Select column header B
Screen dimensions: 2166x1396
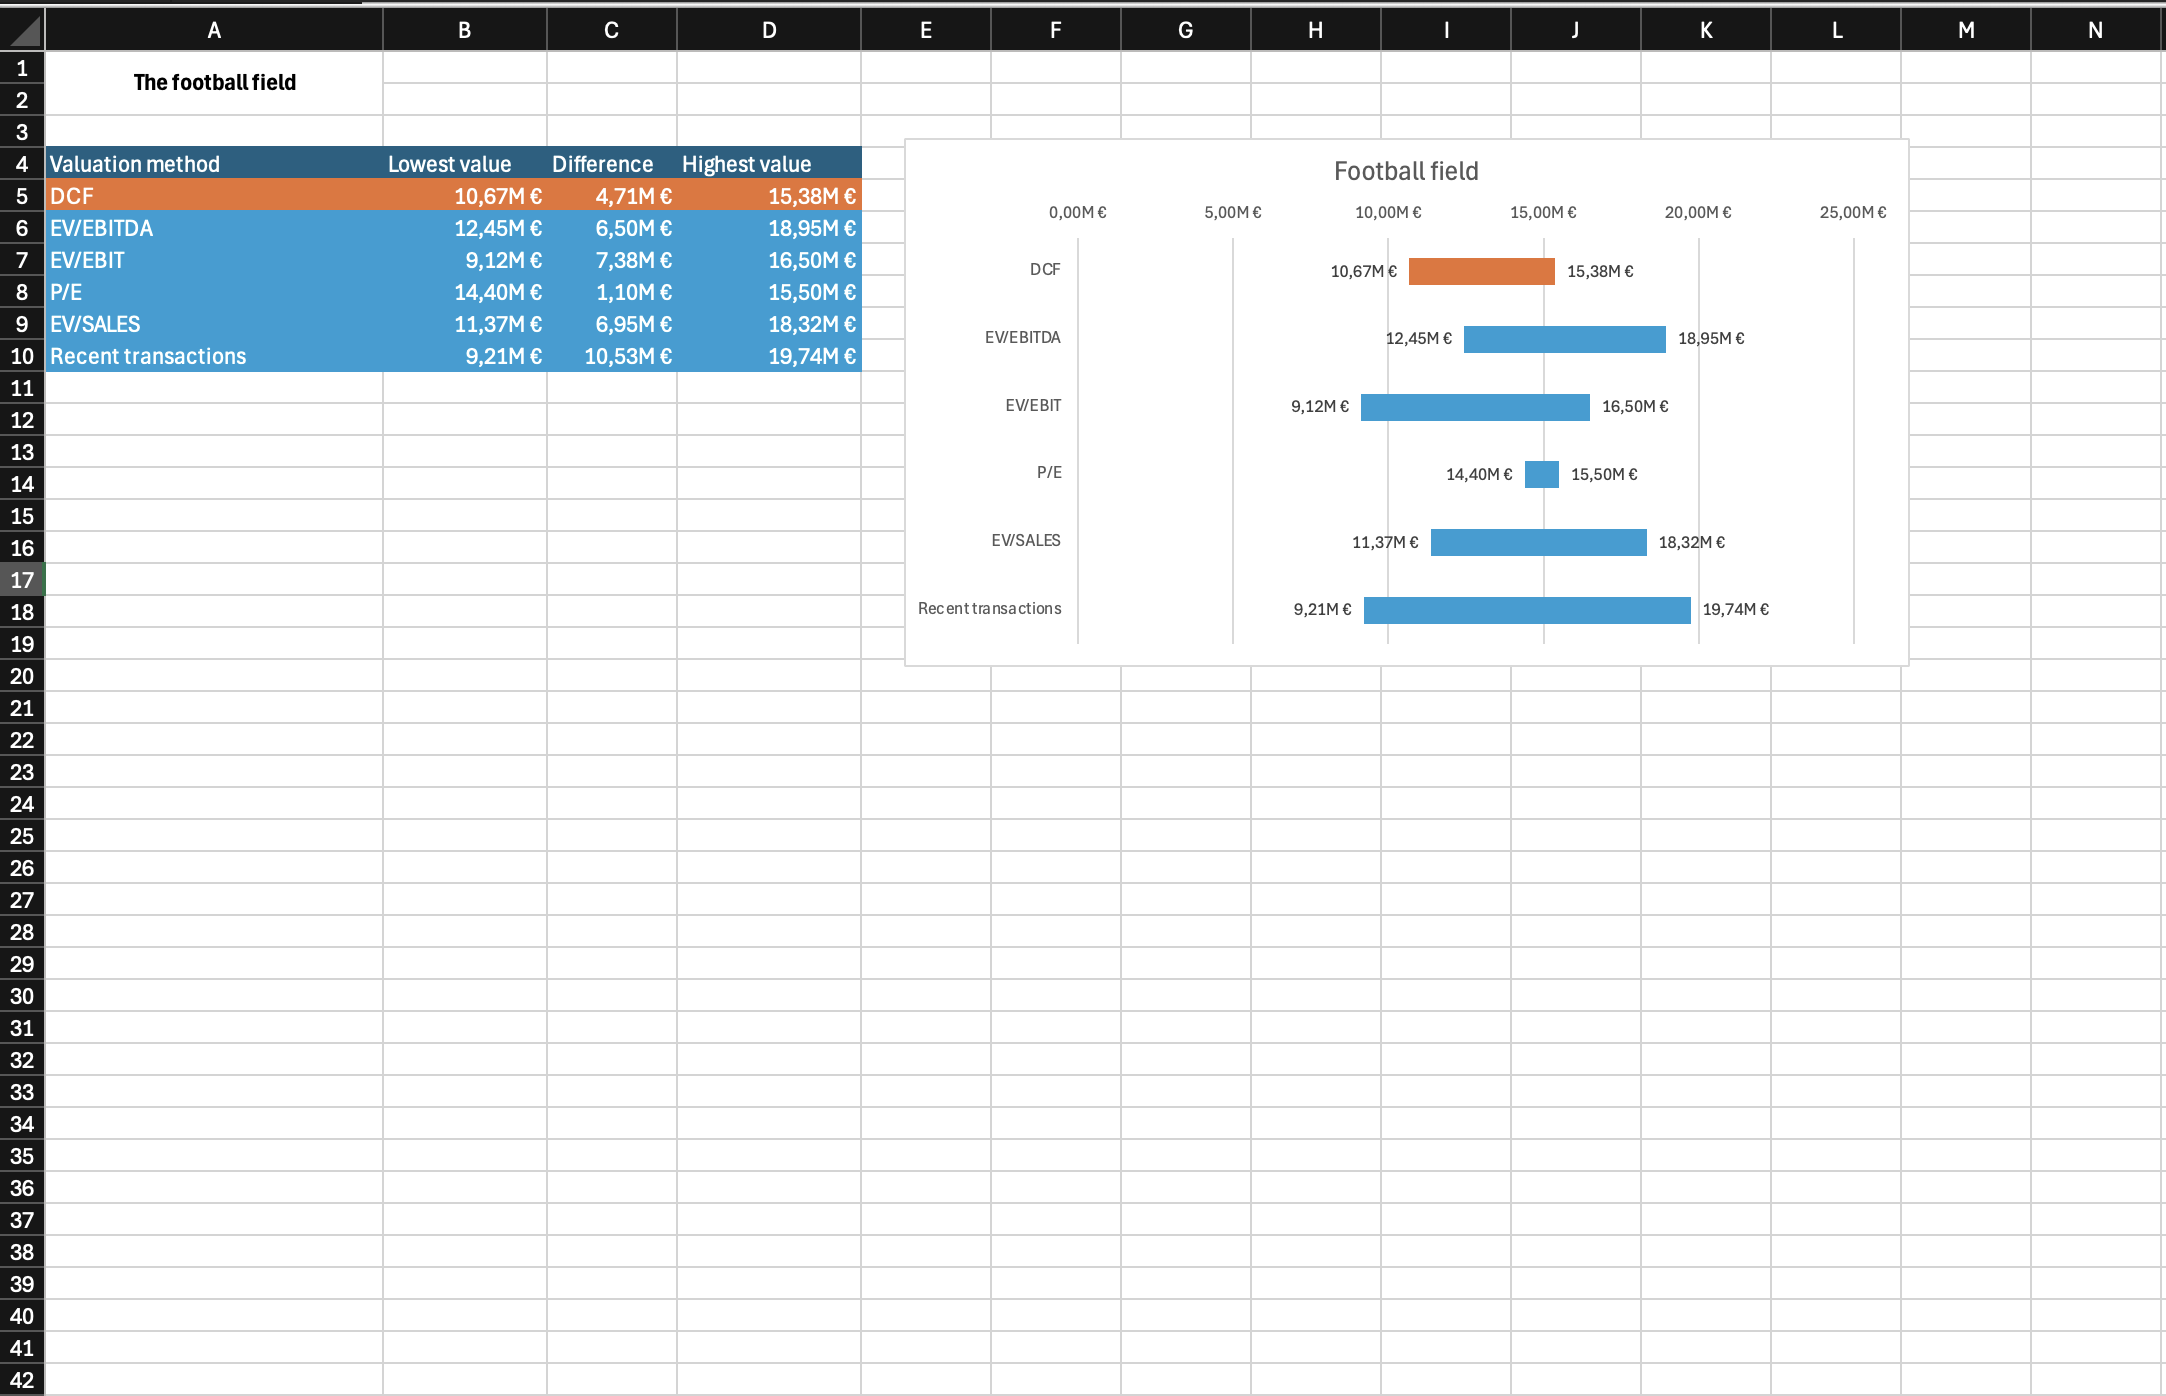[463, 28]
